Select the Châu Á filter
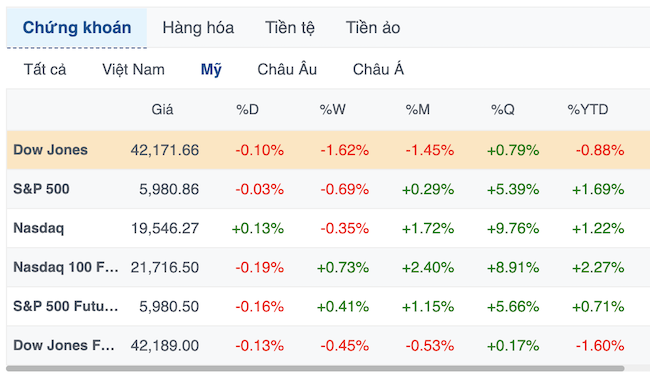The height and width of the screenshot is (378, 650). click(x=378, y=69)
